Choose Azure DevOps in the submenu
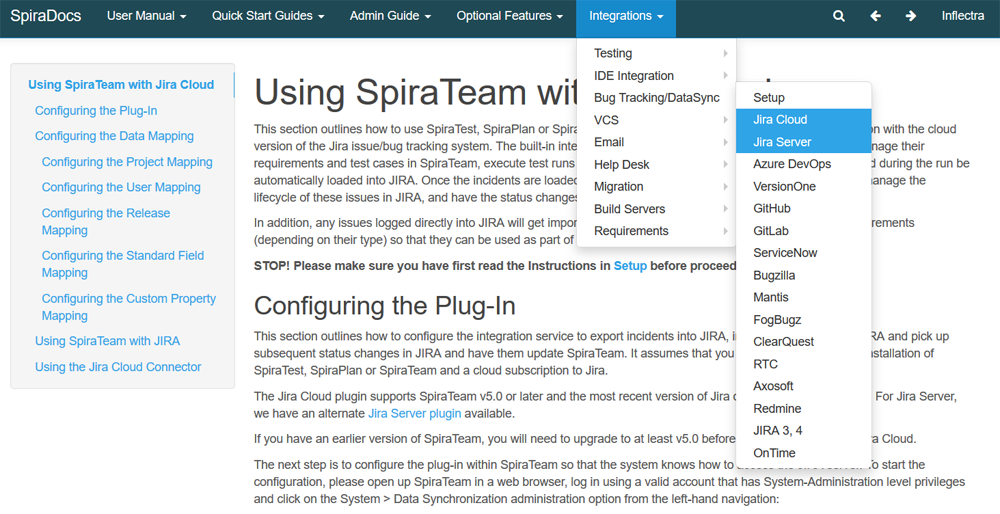The width and height of the screenshot is (1000, 514). point(792,164)
